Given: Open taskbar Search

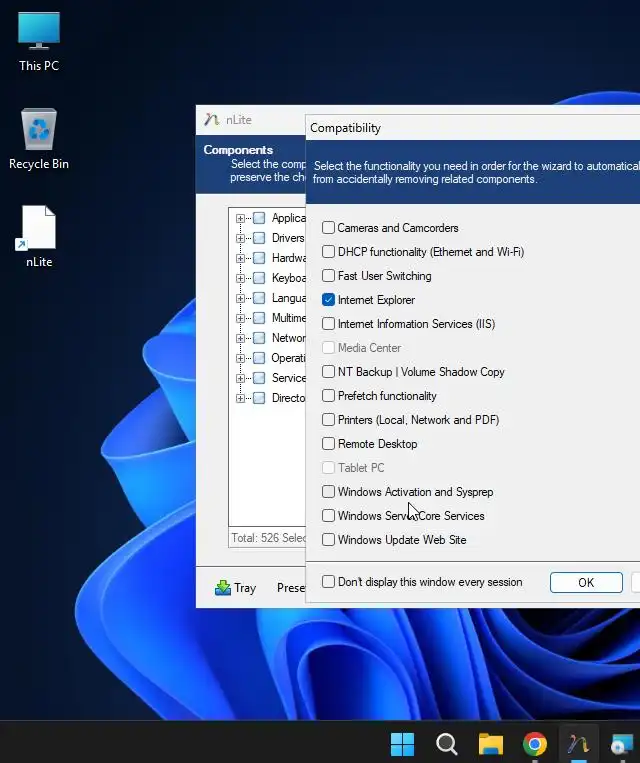Looking at the screenshot, I should 446,744.
